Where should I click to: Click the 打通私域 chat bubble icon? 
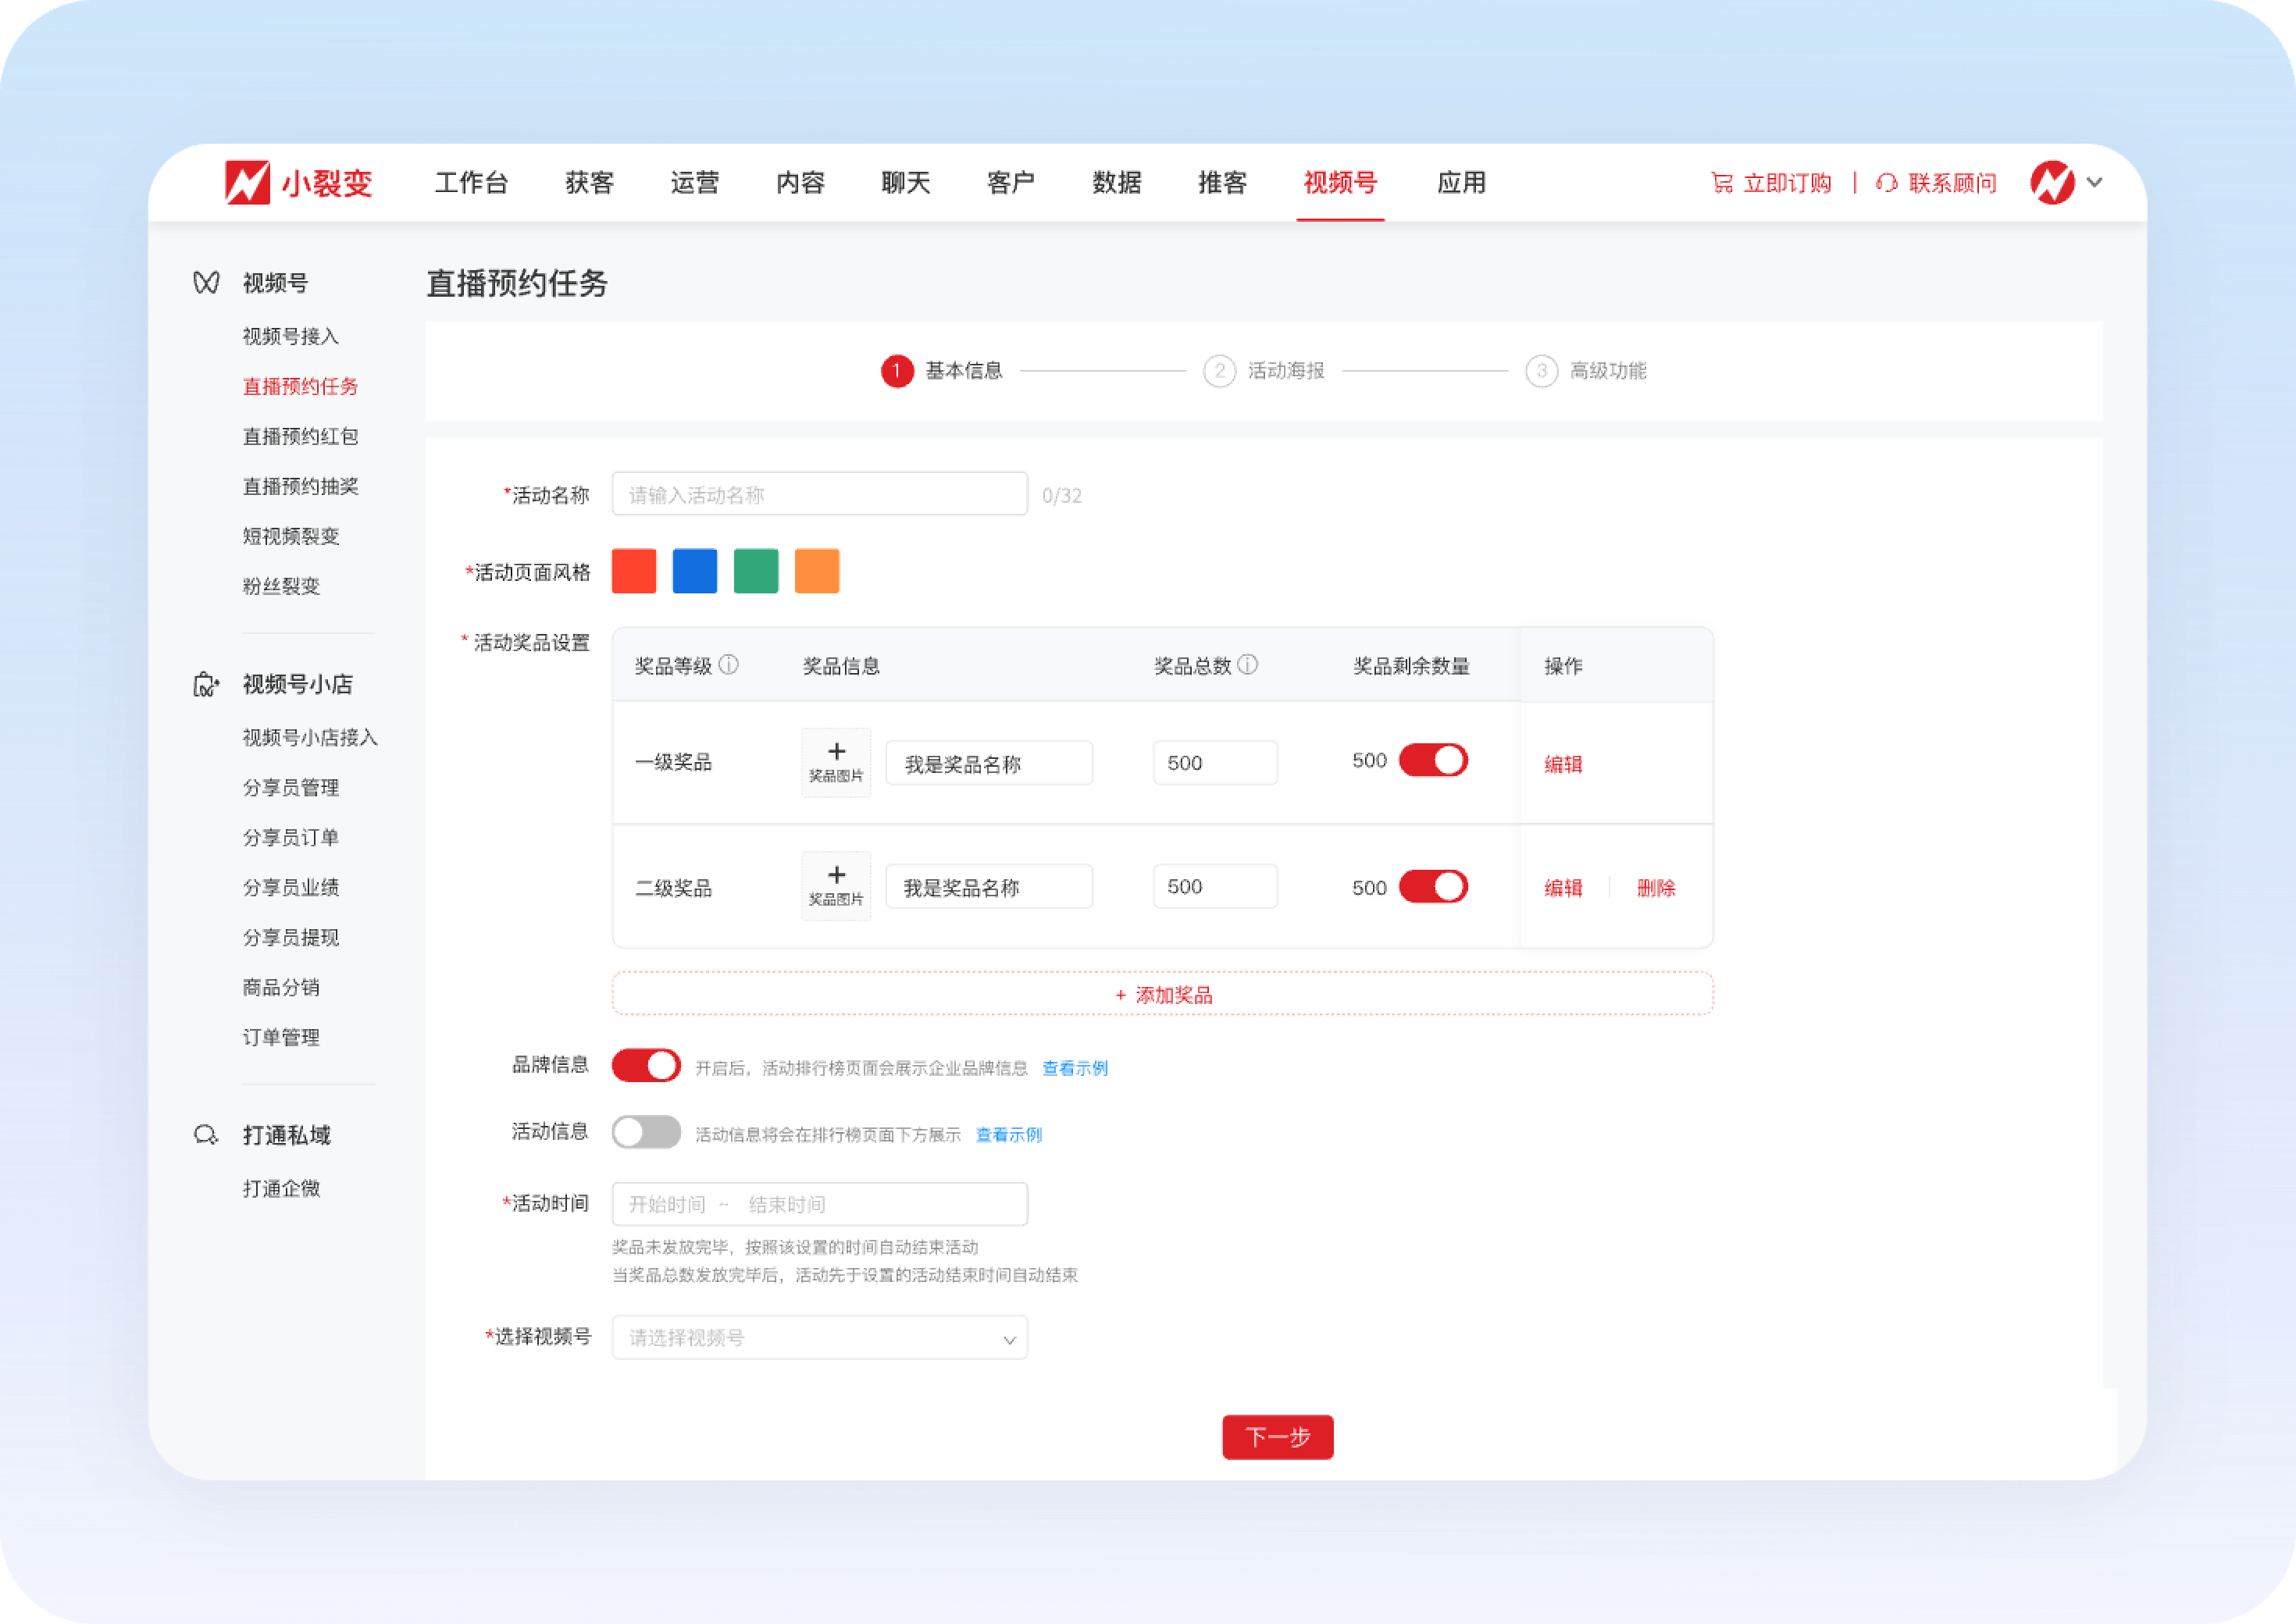(x=205, y=1135)
